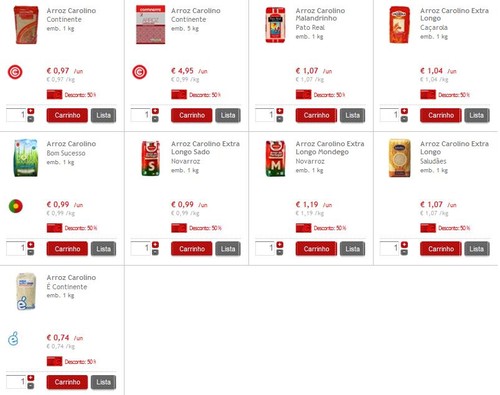Increase quantity of É Continente rice

[x=31, y=378]
